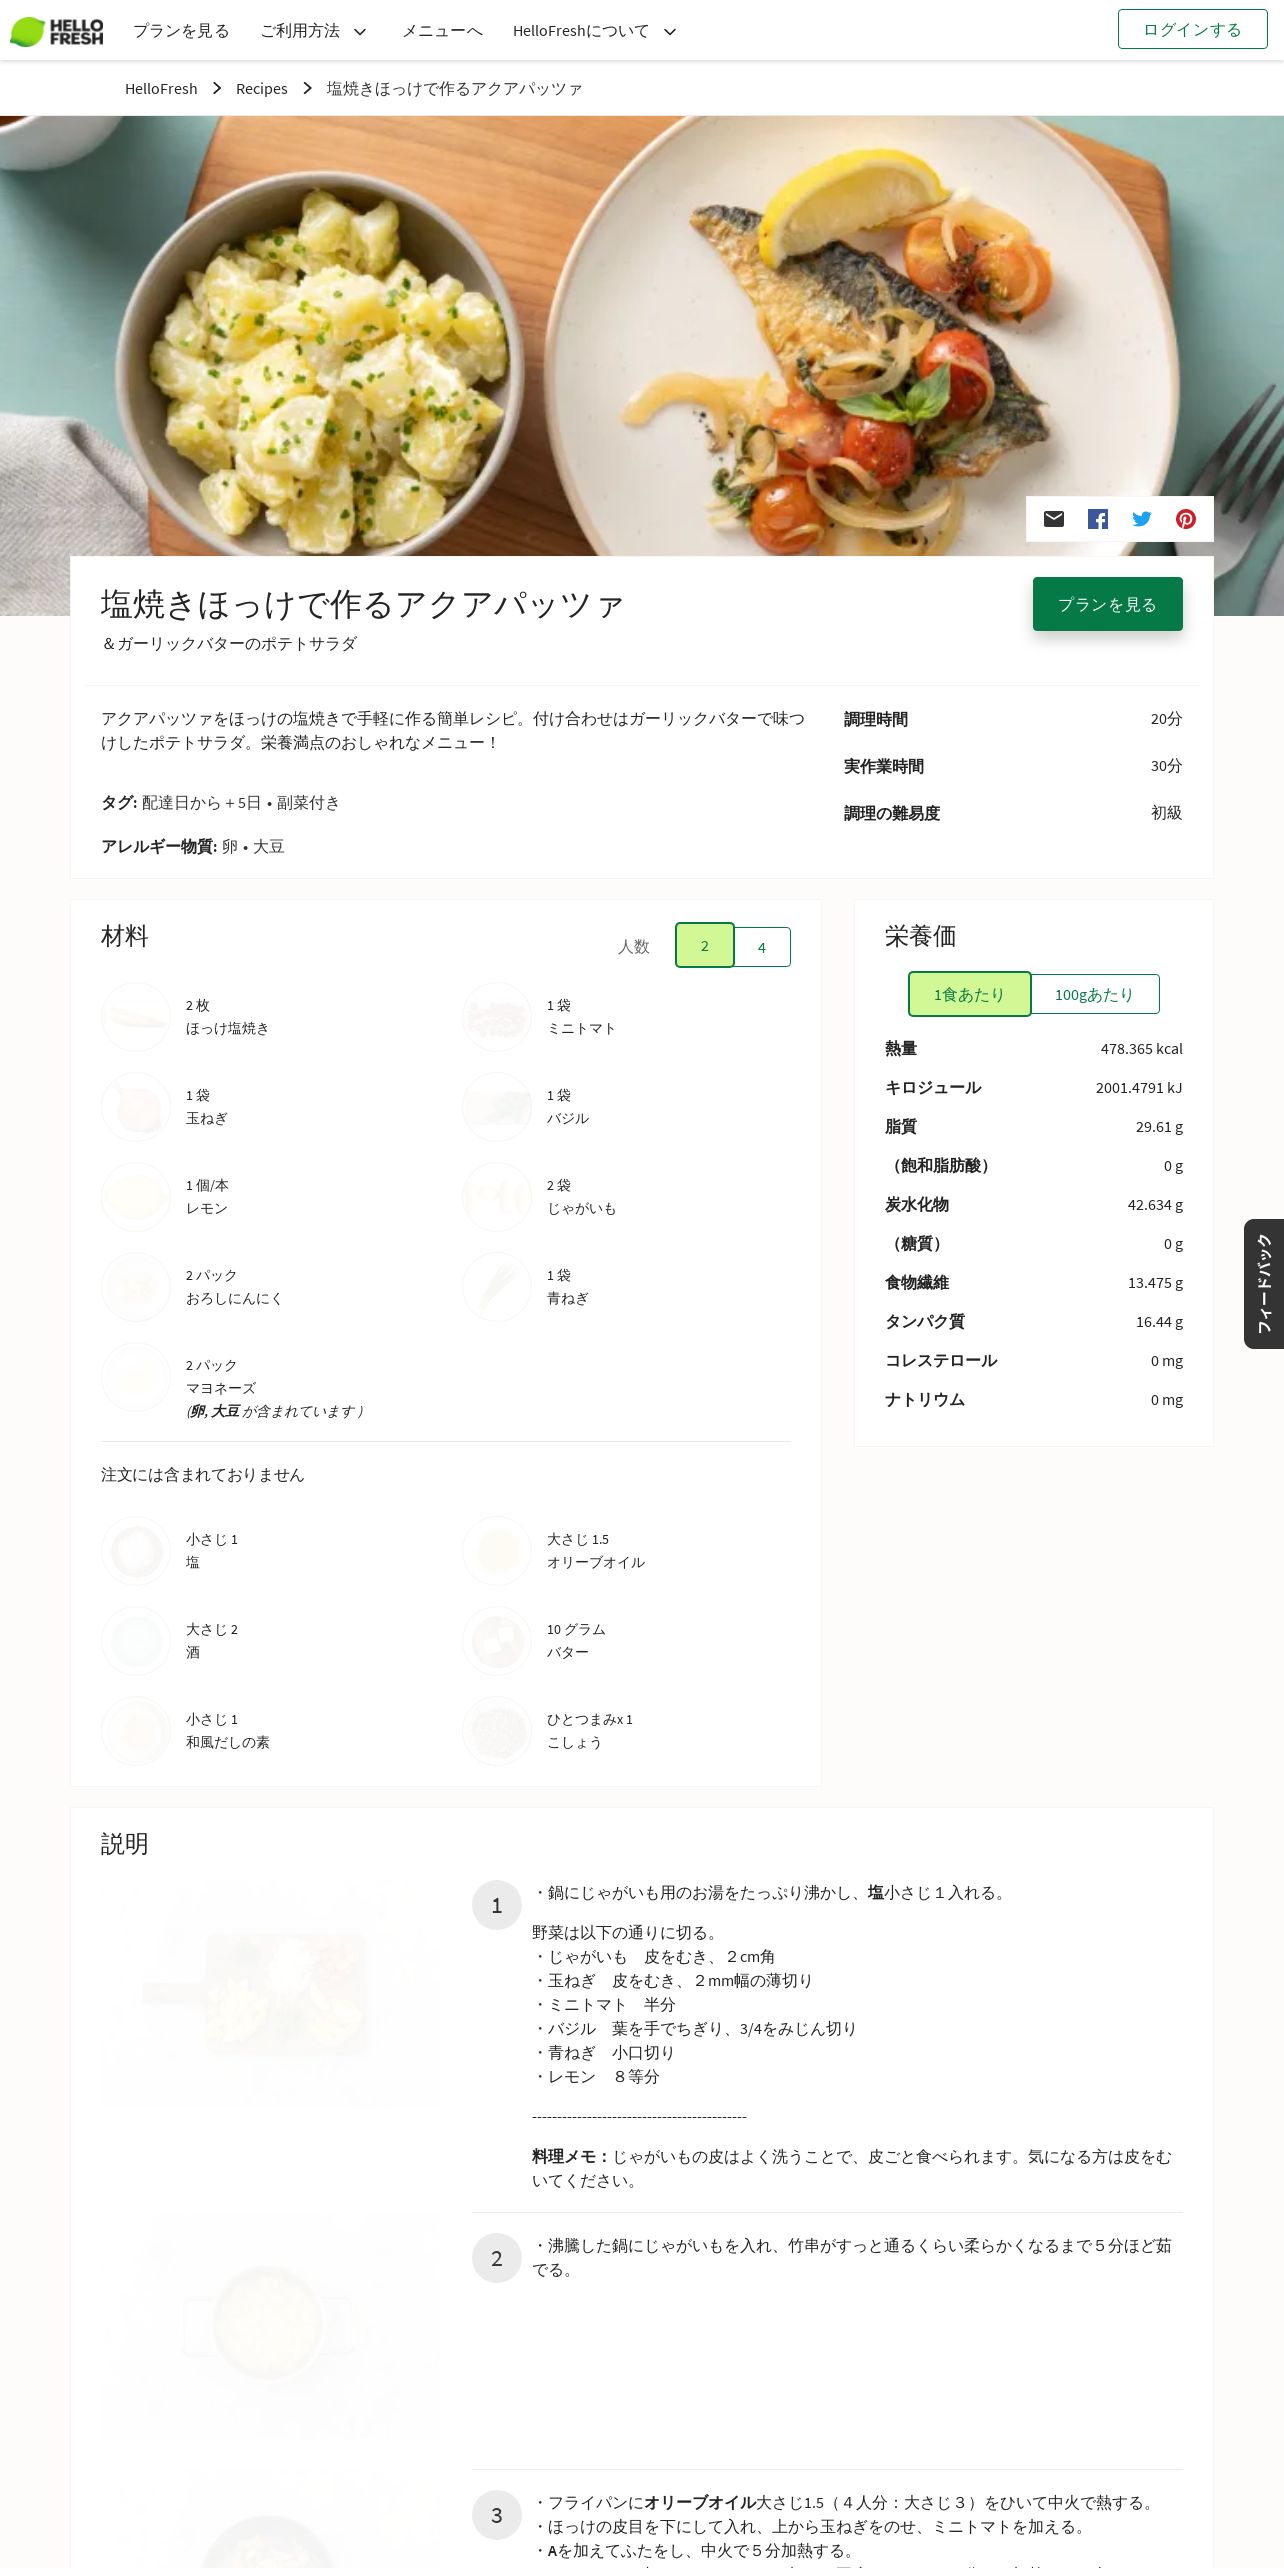Go to メニューへ nav item
The height and width of the screenshot is (2568, 1284).
(442, 31)
